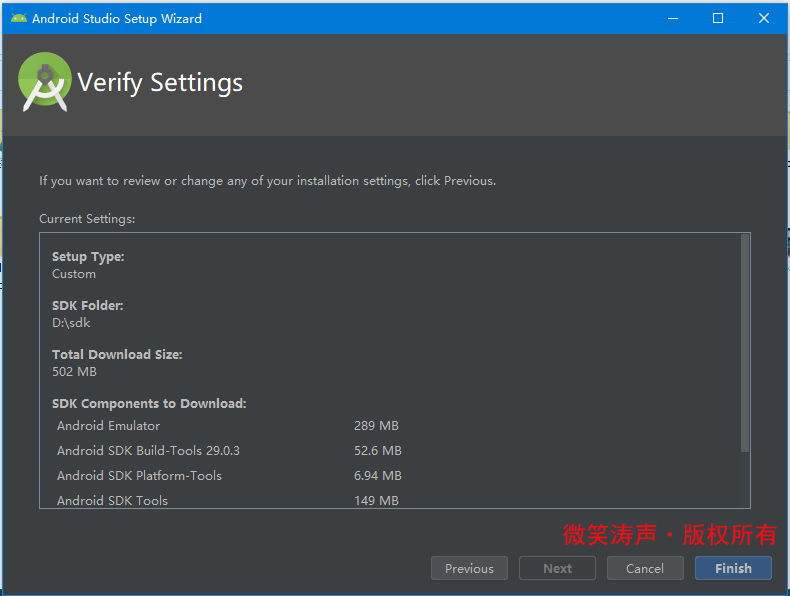Click the settings list vertical scrollbar
This screenshot has width=790, height=596.
(x=745, y=343)
